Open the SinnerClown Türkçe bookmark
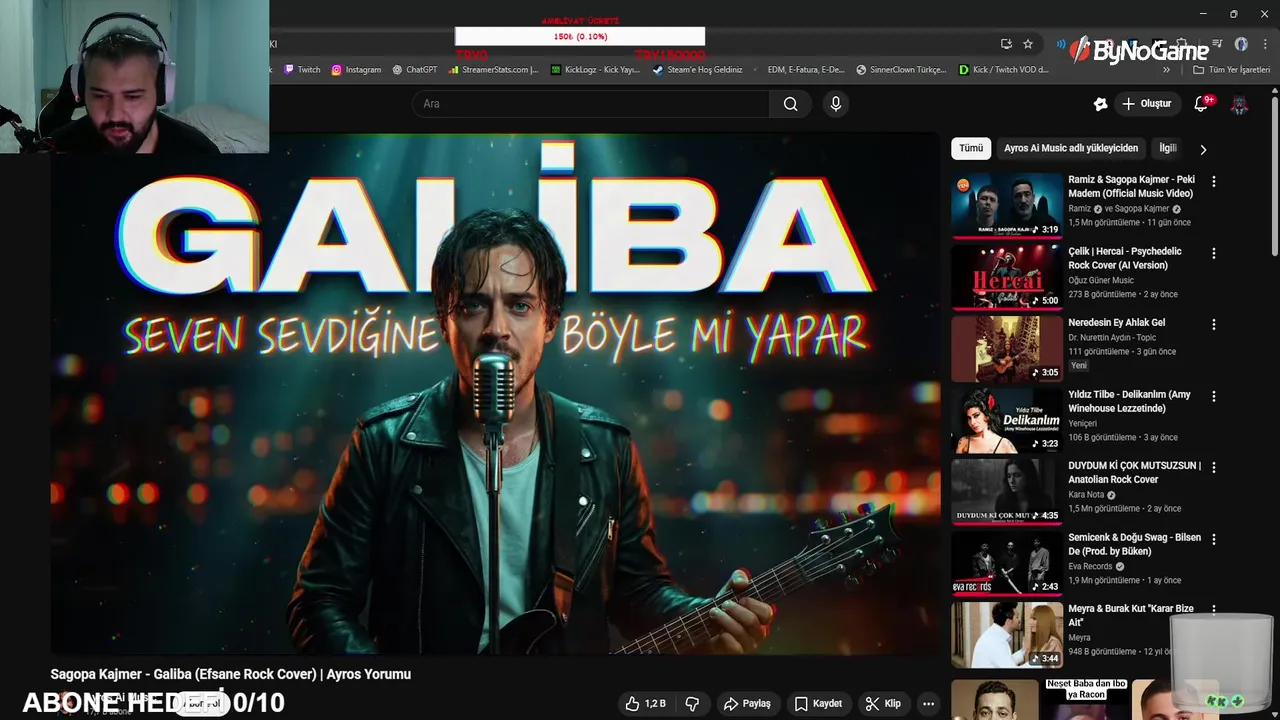This screenshot has height=720, width=1280. (901, 70)
